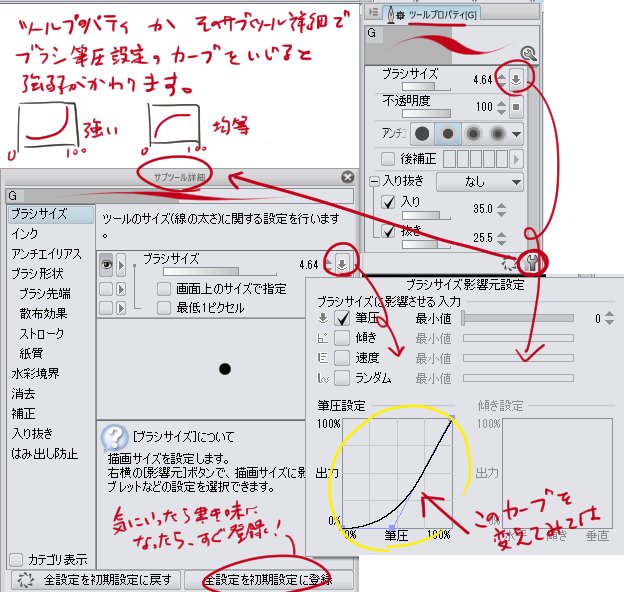Expand arrow in 画面上のサイズで指定 row
Screen dimensions: 624x592
click(121, 289)
